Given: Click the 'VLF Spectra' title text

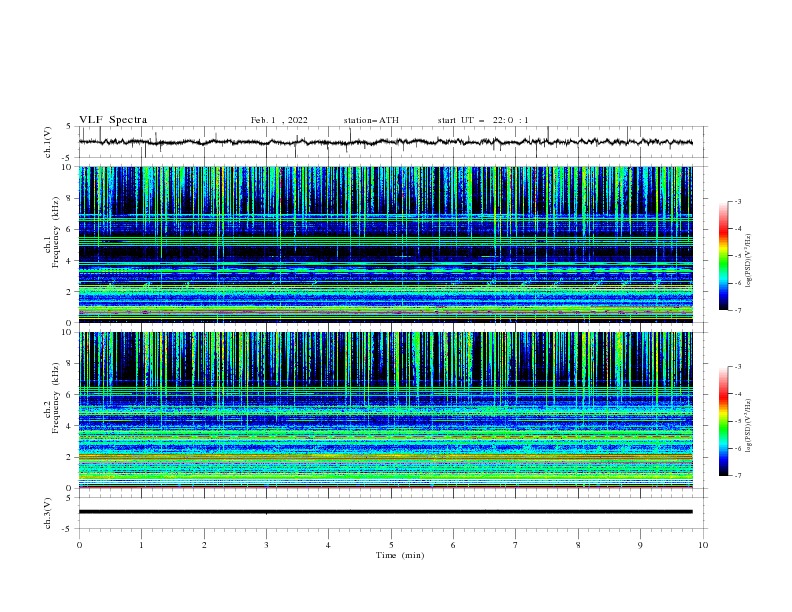Looking at the screenshot, I should point(113,120).
